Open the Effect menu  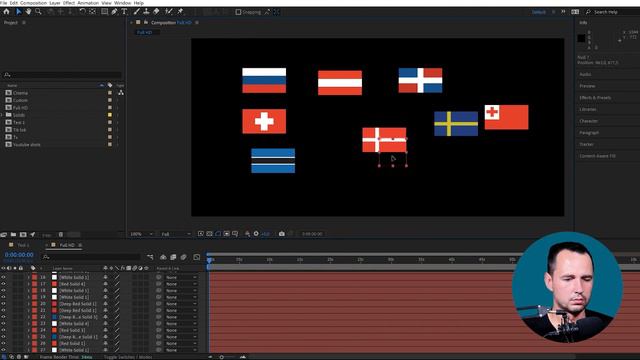[69, 3]
